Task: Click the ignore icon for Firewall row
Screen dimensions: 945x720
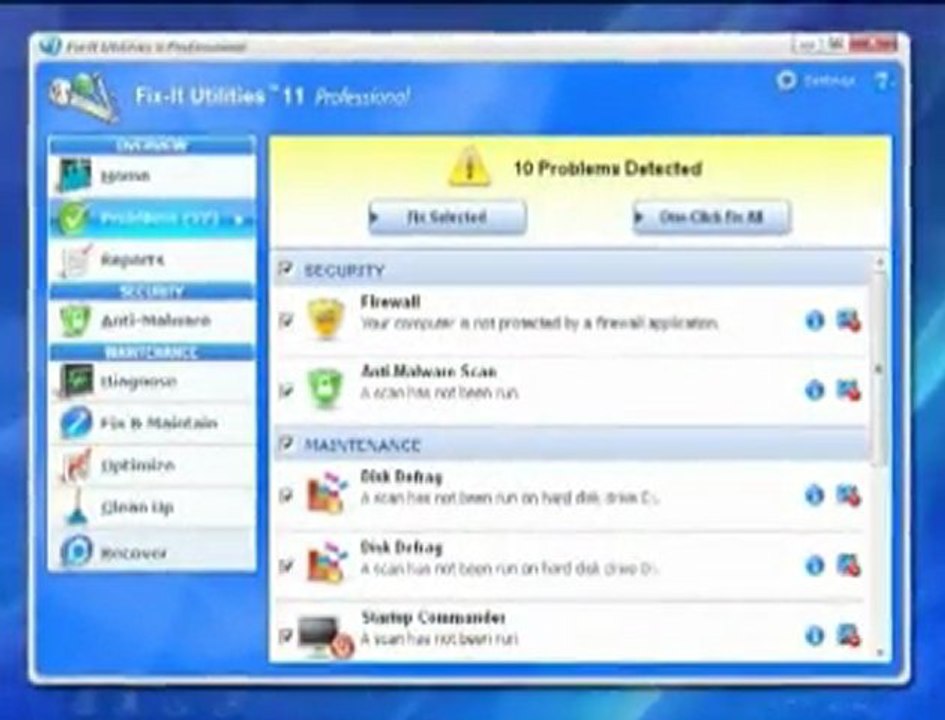Action: coord(849,321)
